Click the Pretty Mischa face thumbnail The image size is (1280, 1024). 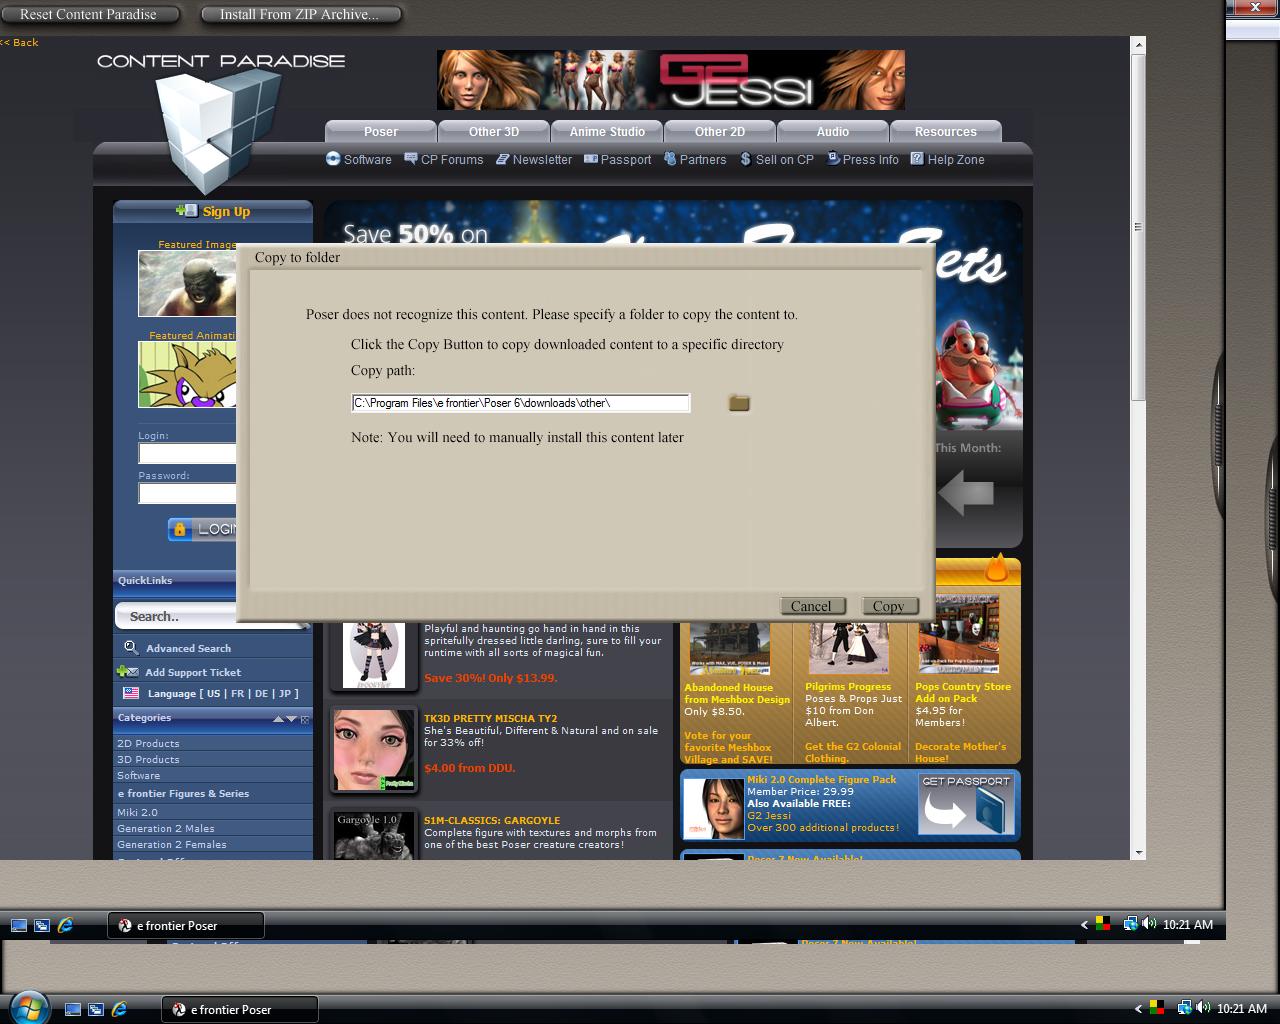(x=373, y=749)
